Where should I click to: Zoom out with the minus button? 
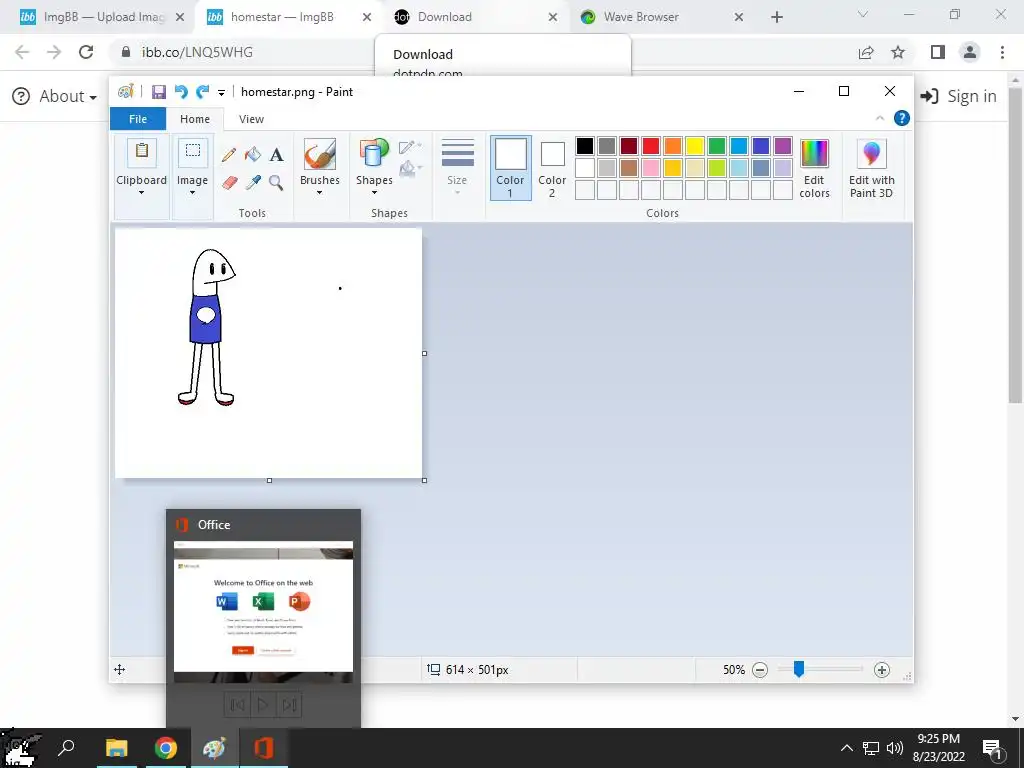click(760, 670)
